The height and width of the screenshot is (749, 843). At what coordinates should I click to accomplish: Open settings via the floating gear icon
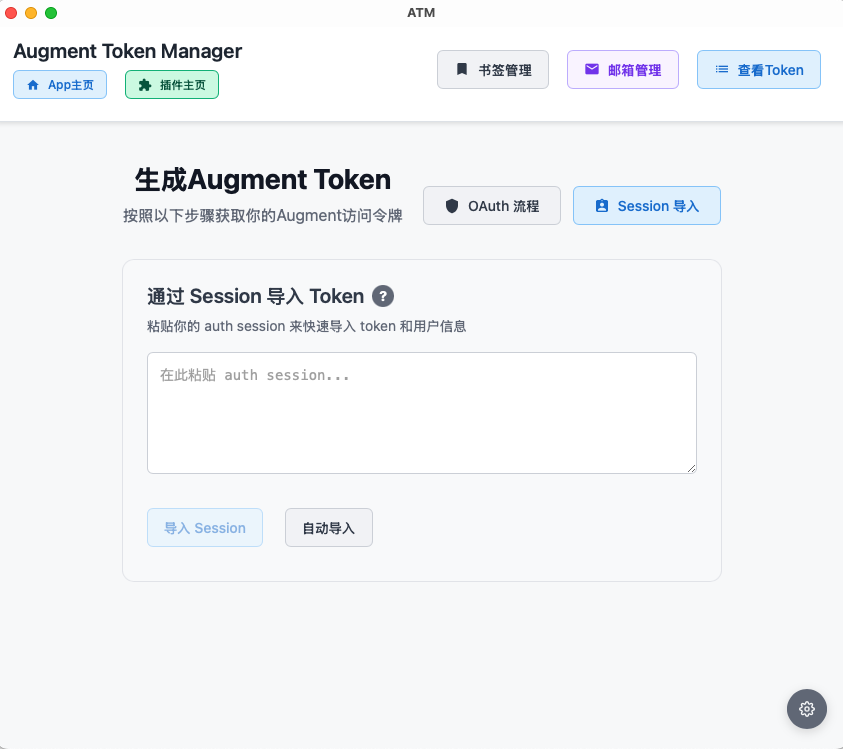tap(807, 709)
